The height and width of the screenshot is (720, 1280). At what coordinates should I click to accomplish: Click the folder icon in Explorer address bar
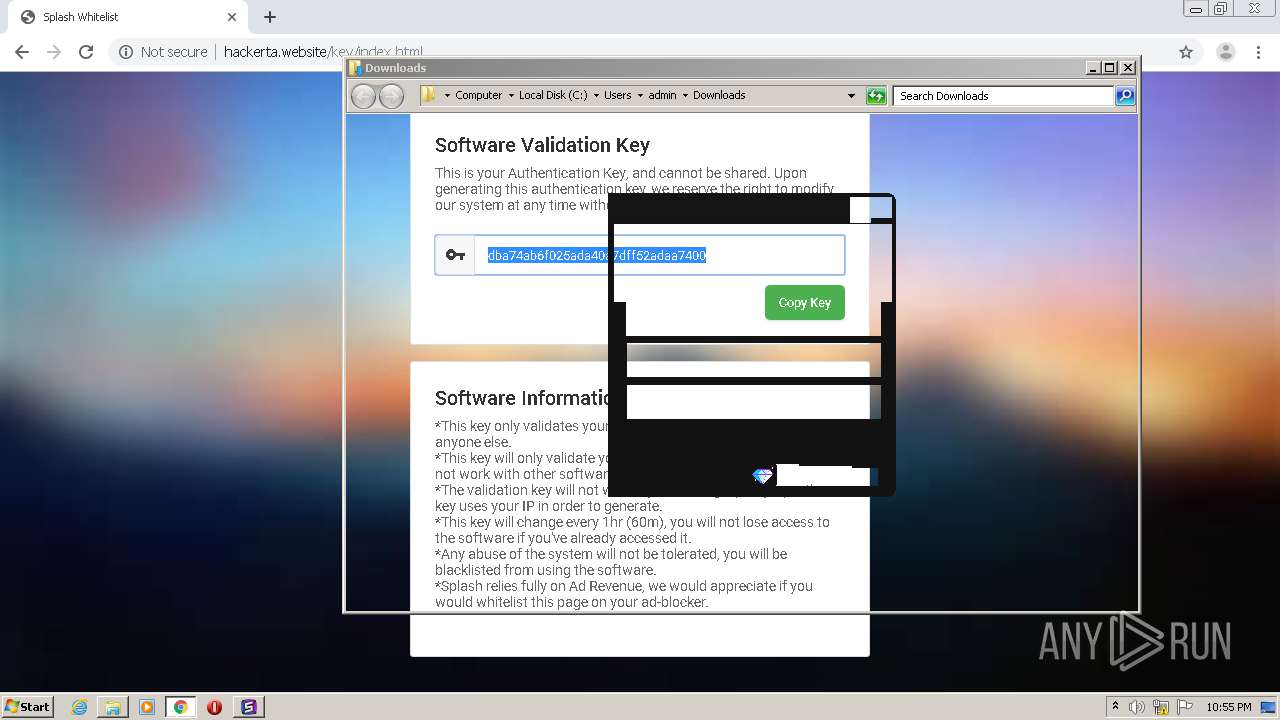pos(428,95)
